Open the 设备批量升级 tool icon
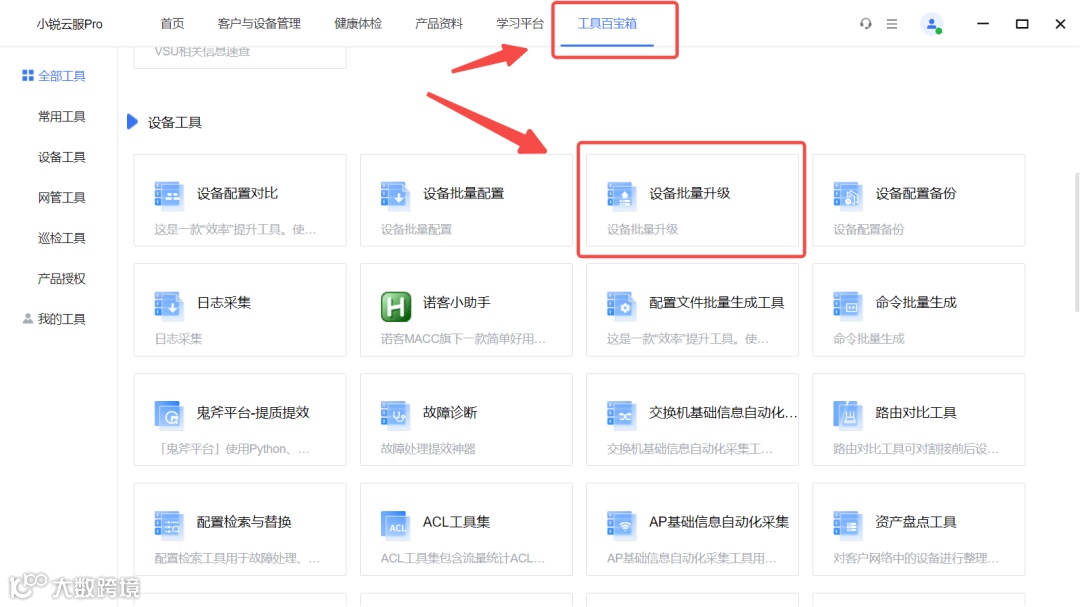1080x607 pixels. pos(621,194)
